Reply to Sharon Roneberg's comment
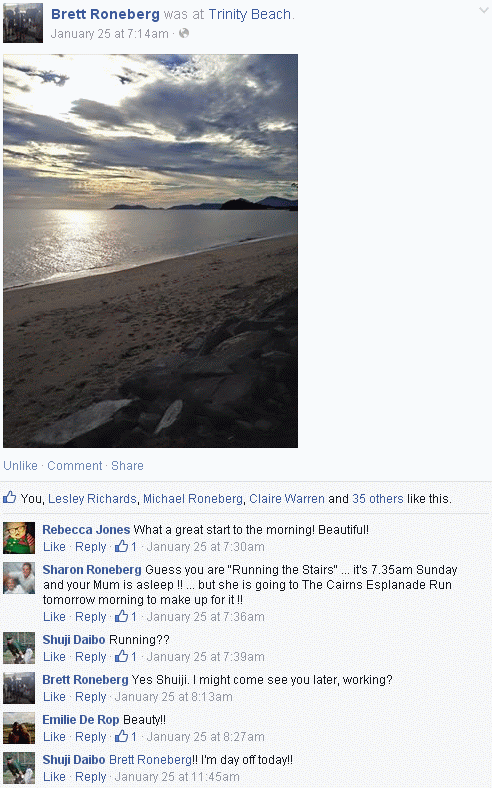 [90, 617]
